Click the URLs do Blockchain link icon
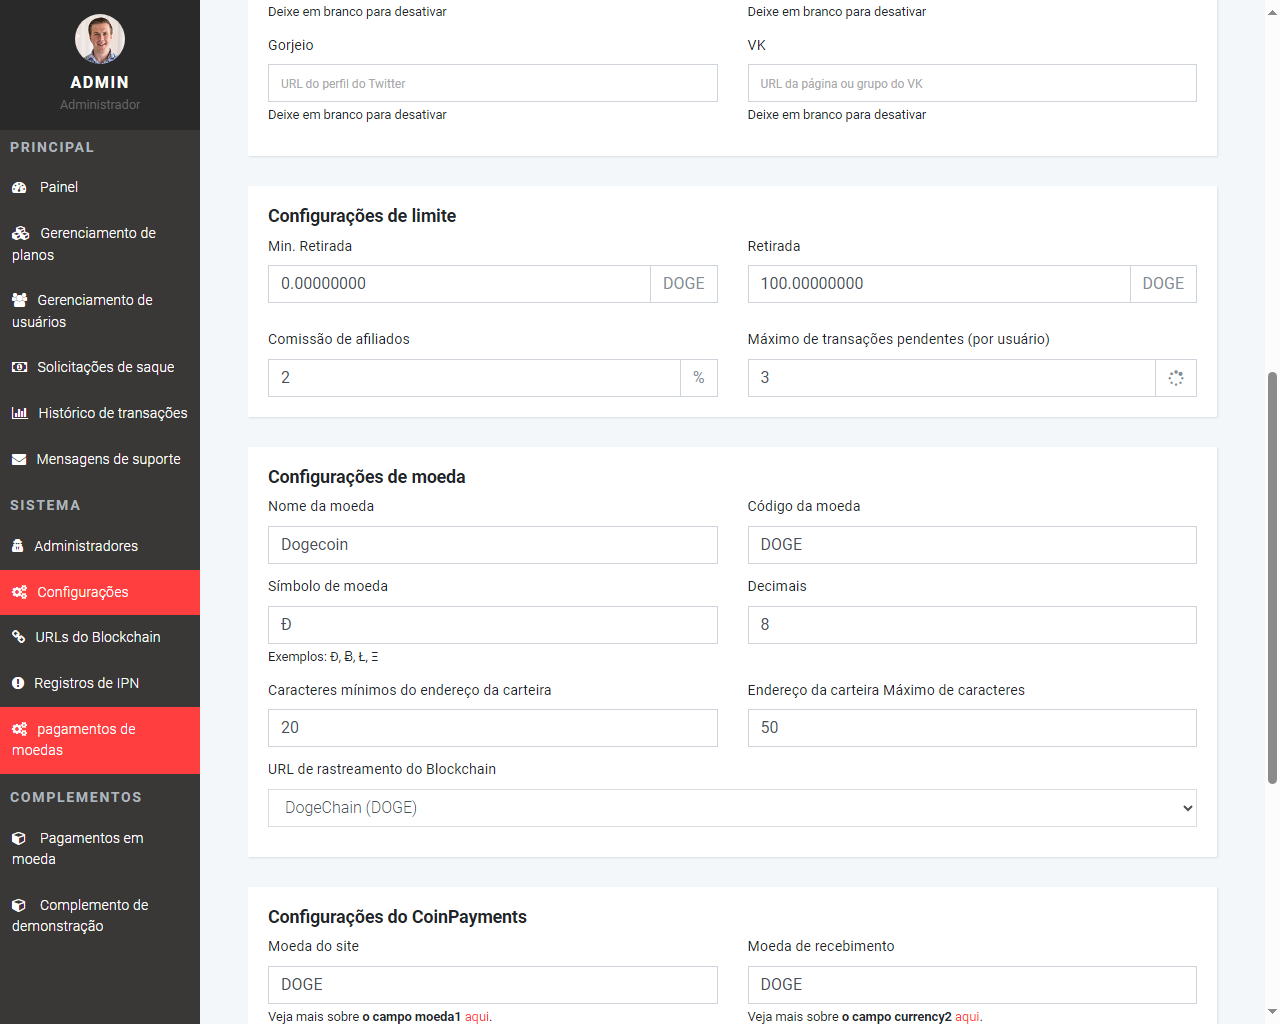Image resolution: width=1280 pixels, height=1024 pixels. click(18, 637)
